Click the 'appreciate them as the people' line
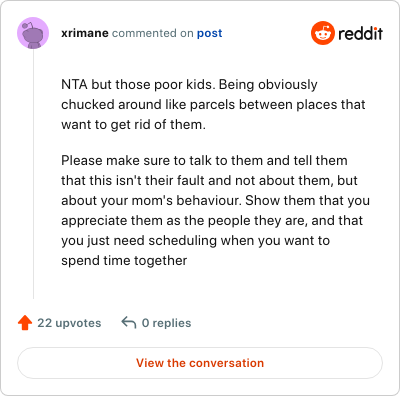The image size is (400, 396). pyautogui.click(x=212, y=221)
